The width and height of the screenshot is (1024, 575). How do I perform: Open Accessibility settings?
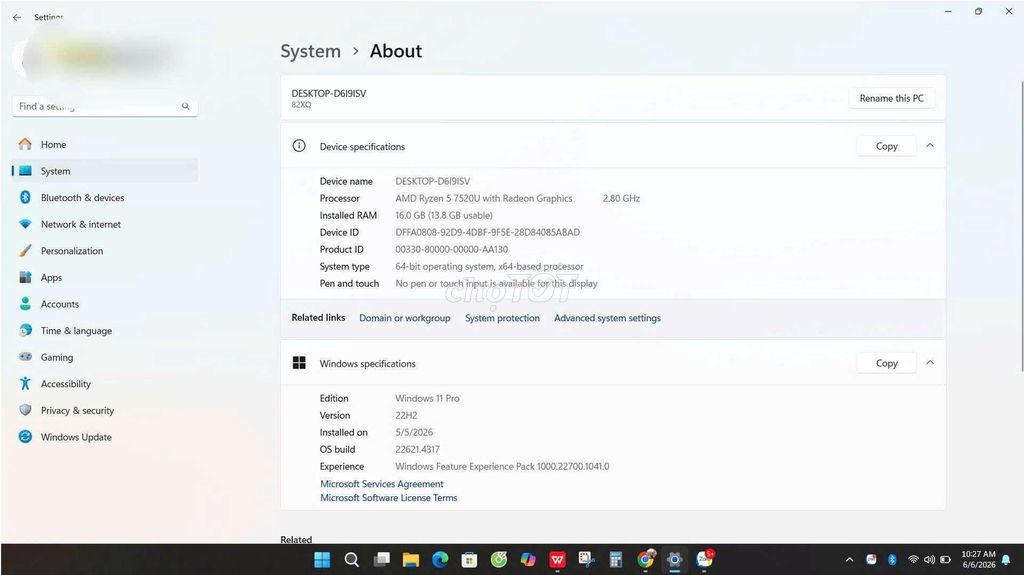(104, 384)
